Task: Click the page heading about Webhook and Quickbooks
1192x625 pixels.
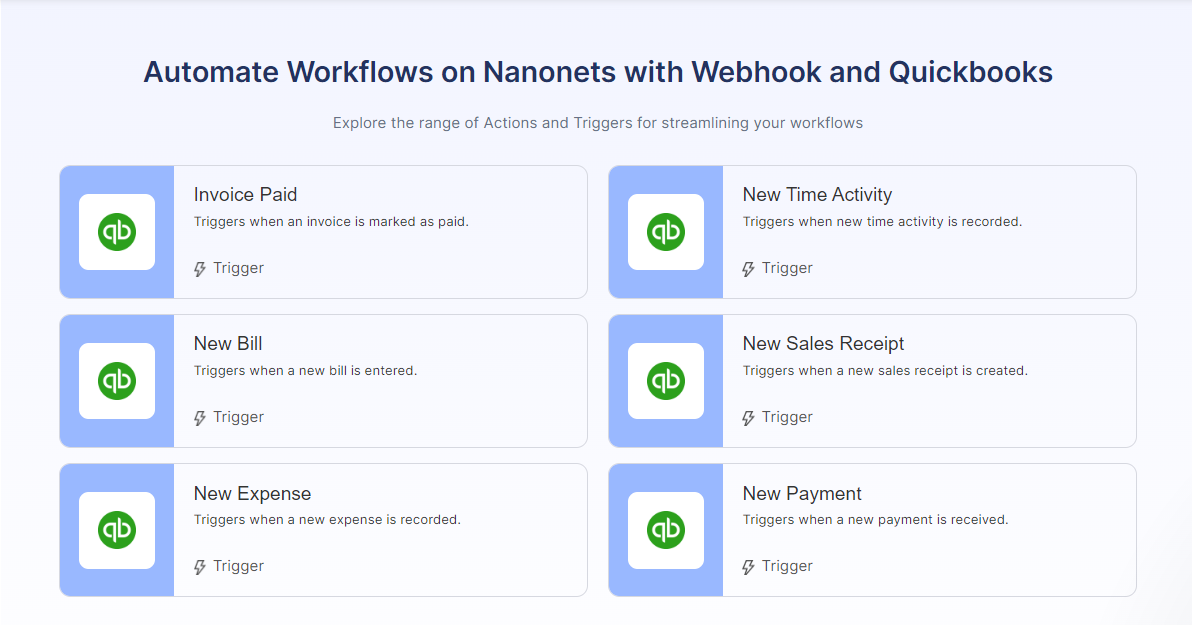Action: 598,72
